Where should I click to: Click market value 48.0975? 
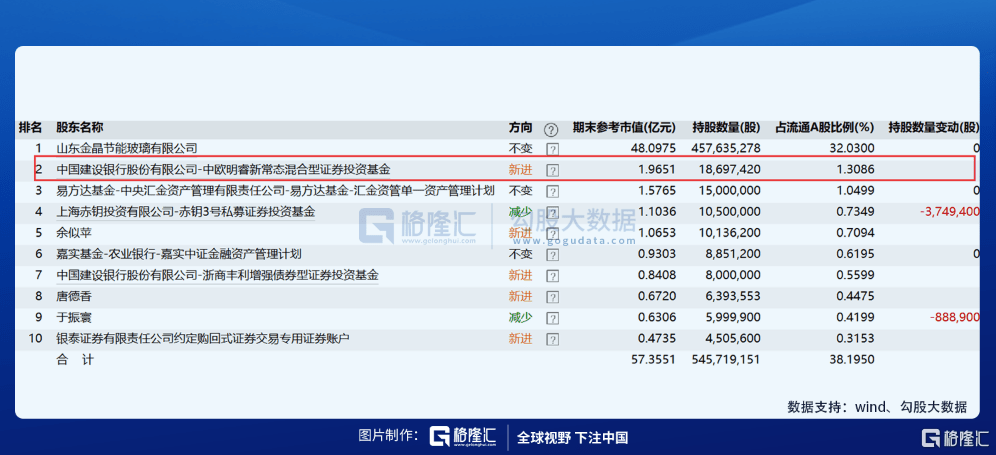tap(652, 148)
